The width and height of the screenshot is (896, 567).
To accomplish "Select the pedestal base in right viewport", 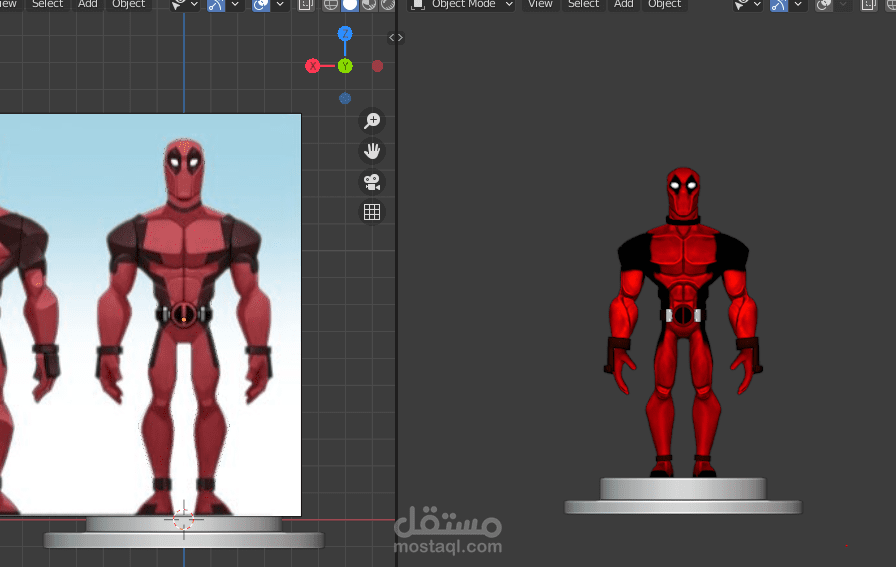I will coord(683,497).
